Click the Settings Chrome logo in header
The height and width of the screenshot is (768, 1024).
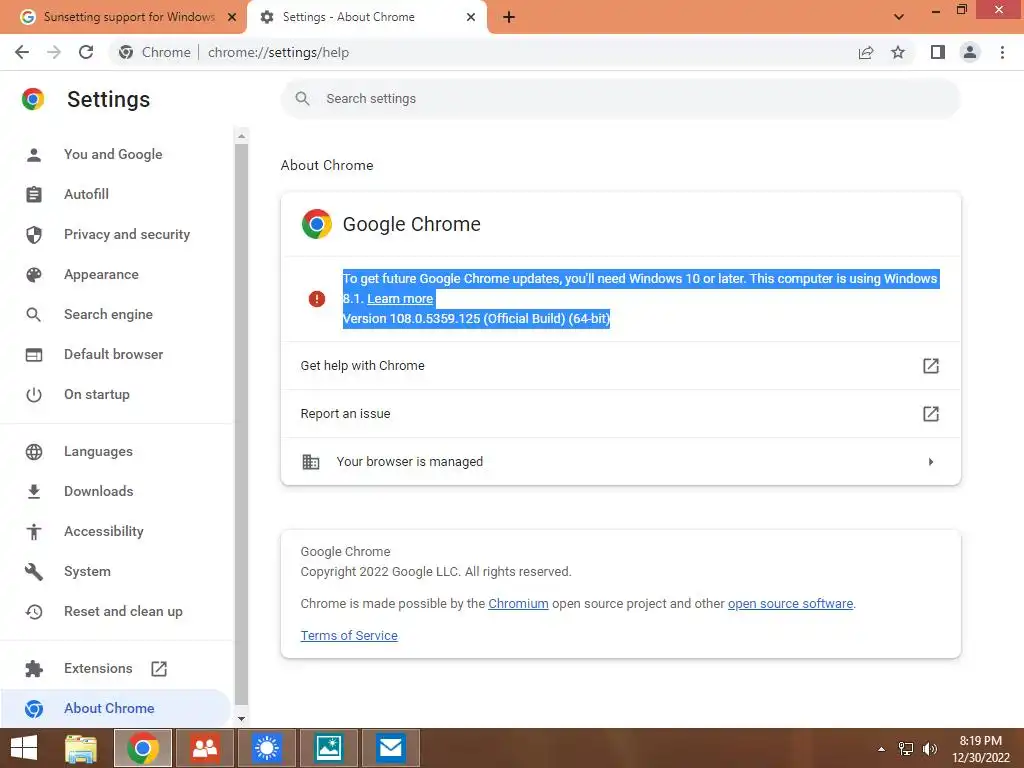pyautogui.click(x=33, y=99)
